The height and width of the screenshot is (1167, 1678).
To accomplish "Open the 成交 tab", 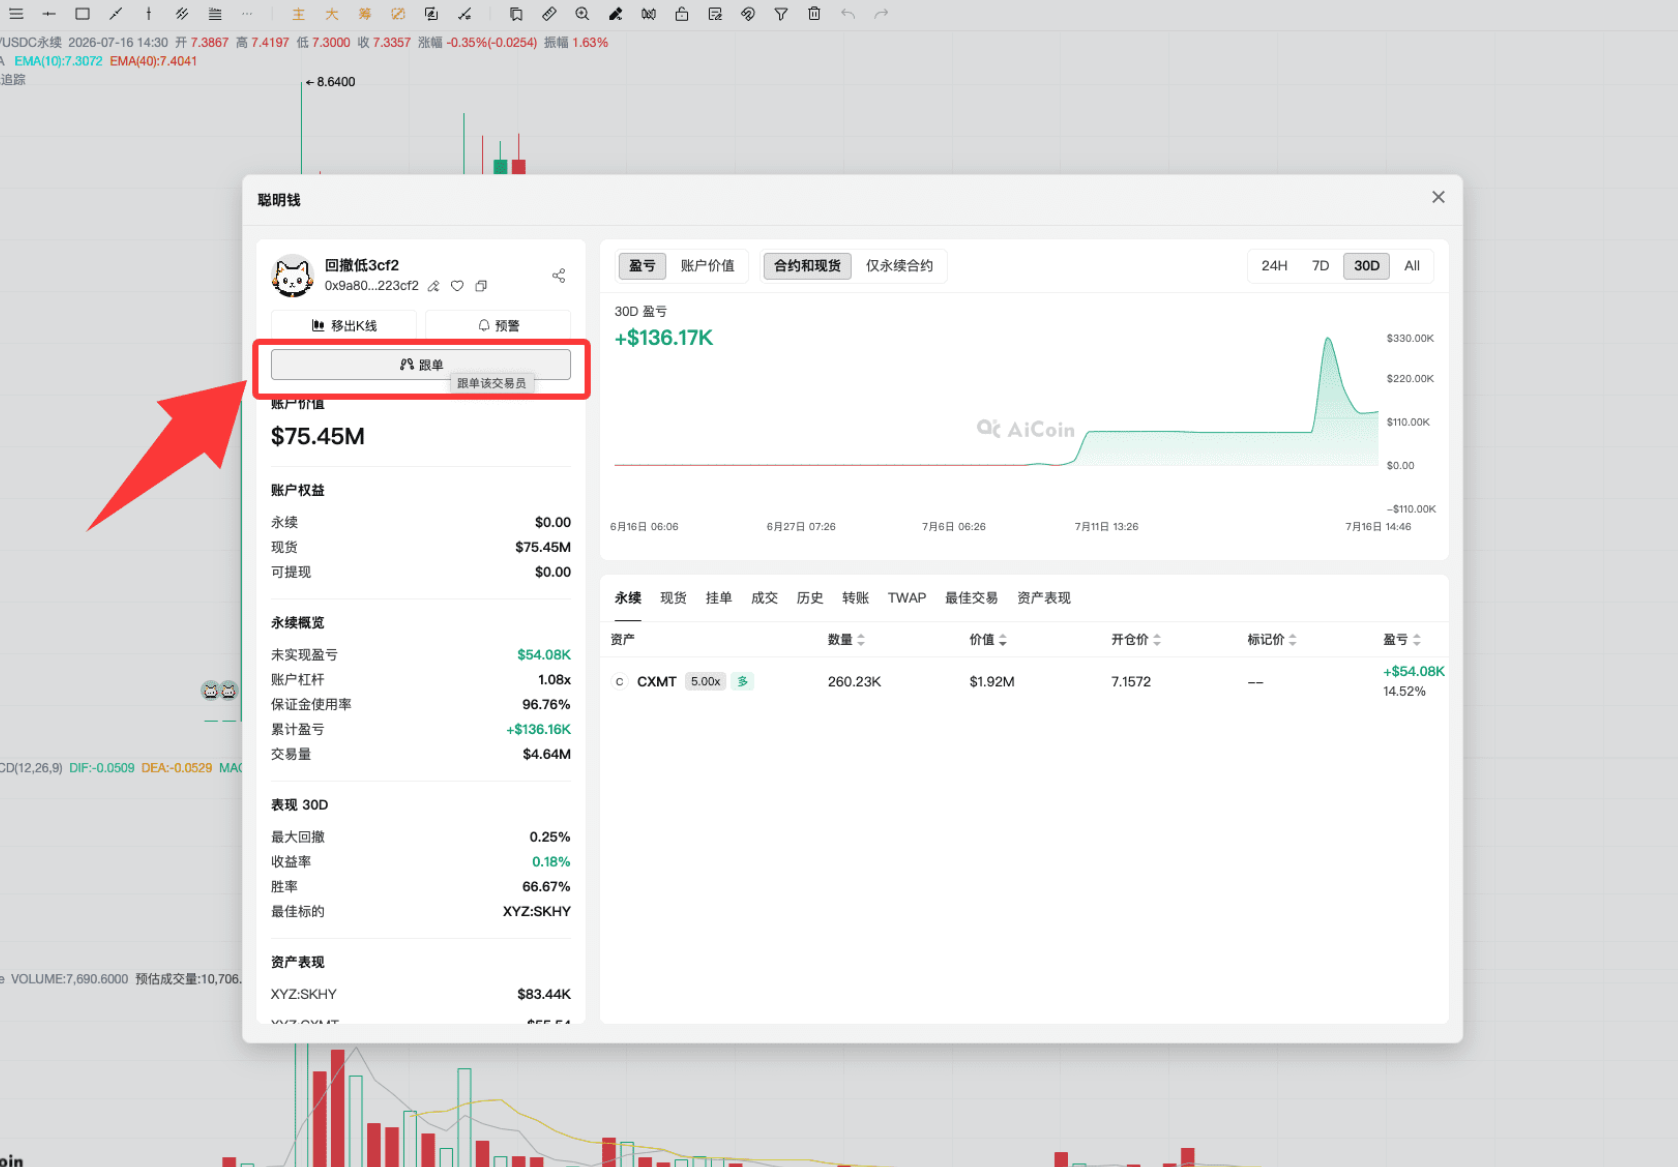I will pyautogui.click(x=764, y=598).
